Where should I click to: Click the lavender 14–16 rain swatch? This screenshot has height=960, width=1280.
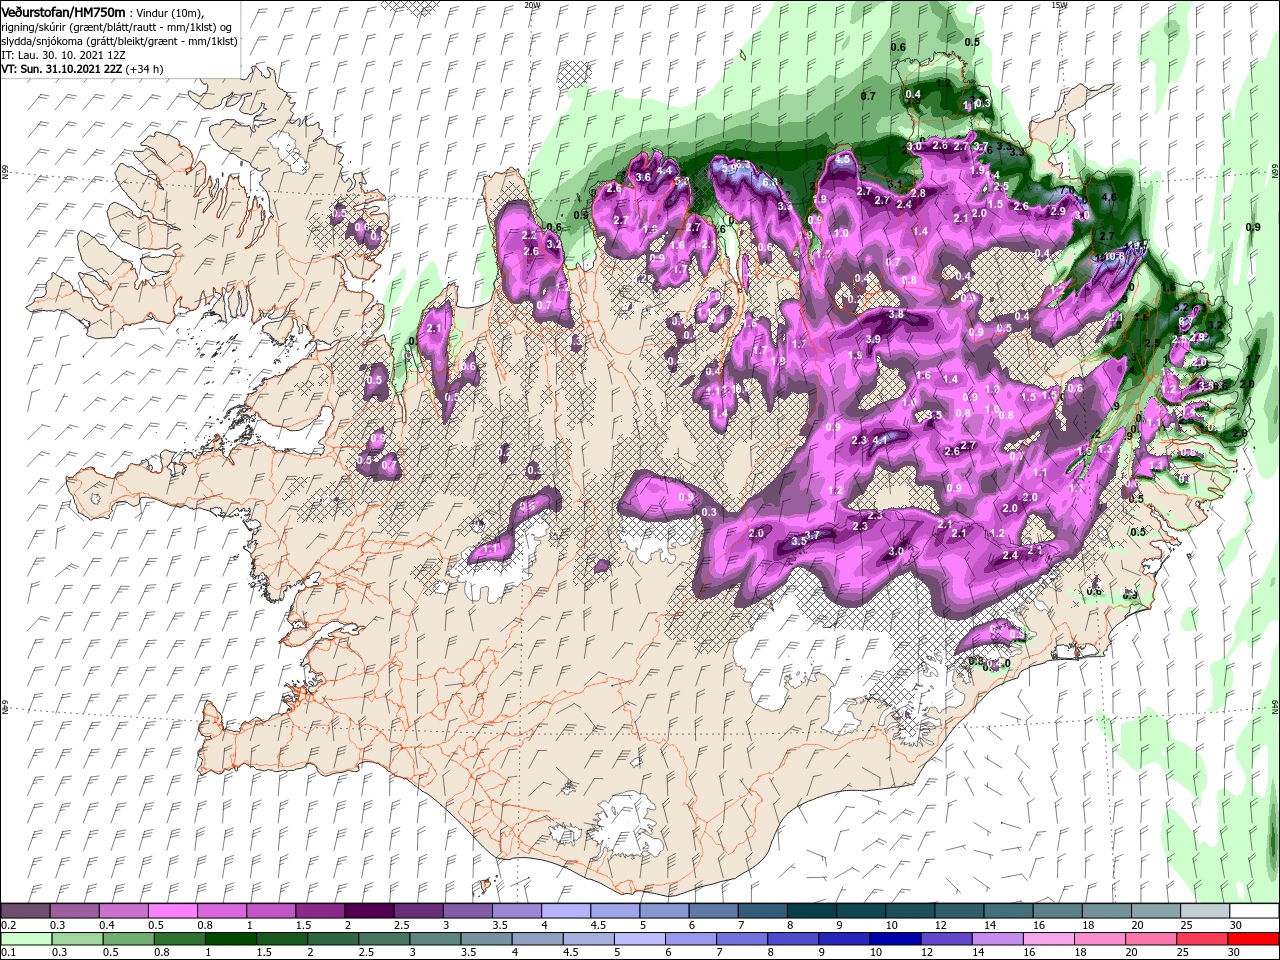click(x=996, y=939)
